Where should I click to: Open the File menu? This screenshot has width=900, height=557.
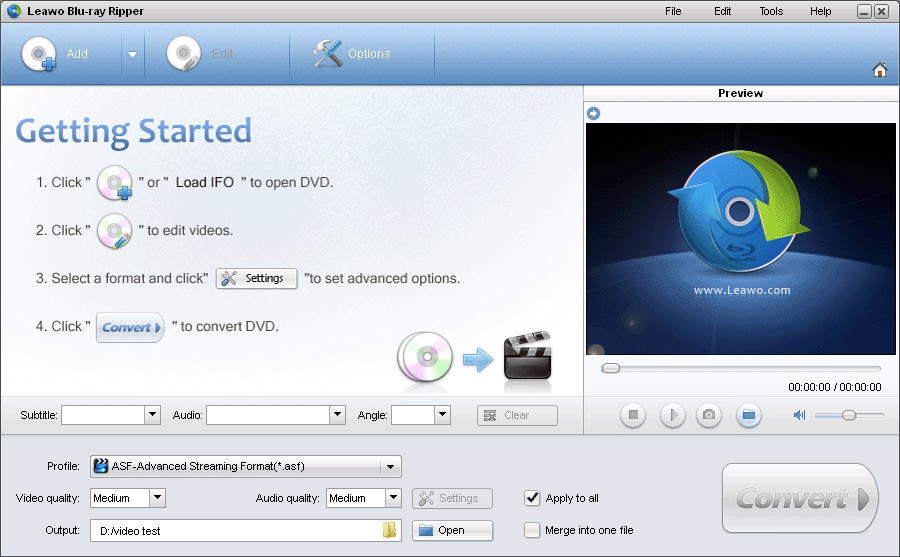click(673, 11)
